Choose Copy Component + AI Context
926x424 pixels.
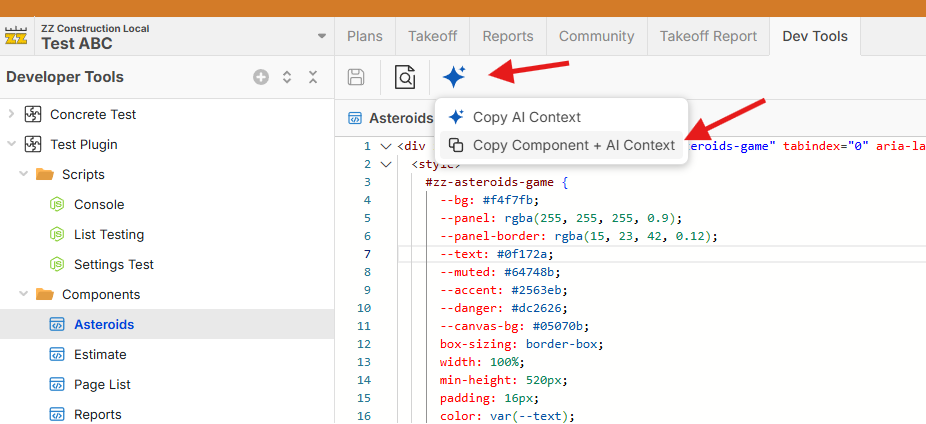point(562,145)
